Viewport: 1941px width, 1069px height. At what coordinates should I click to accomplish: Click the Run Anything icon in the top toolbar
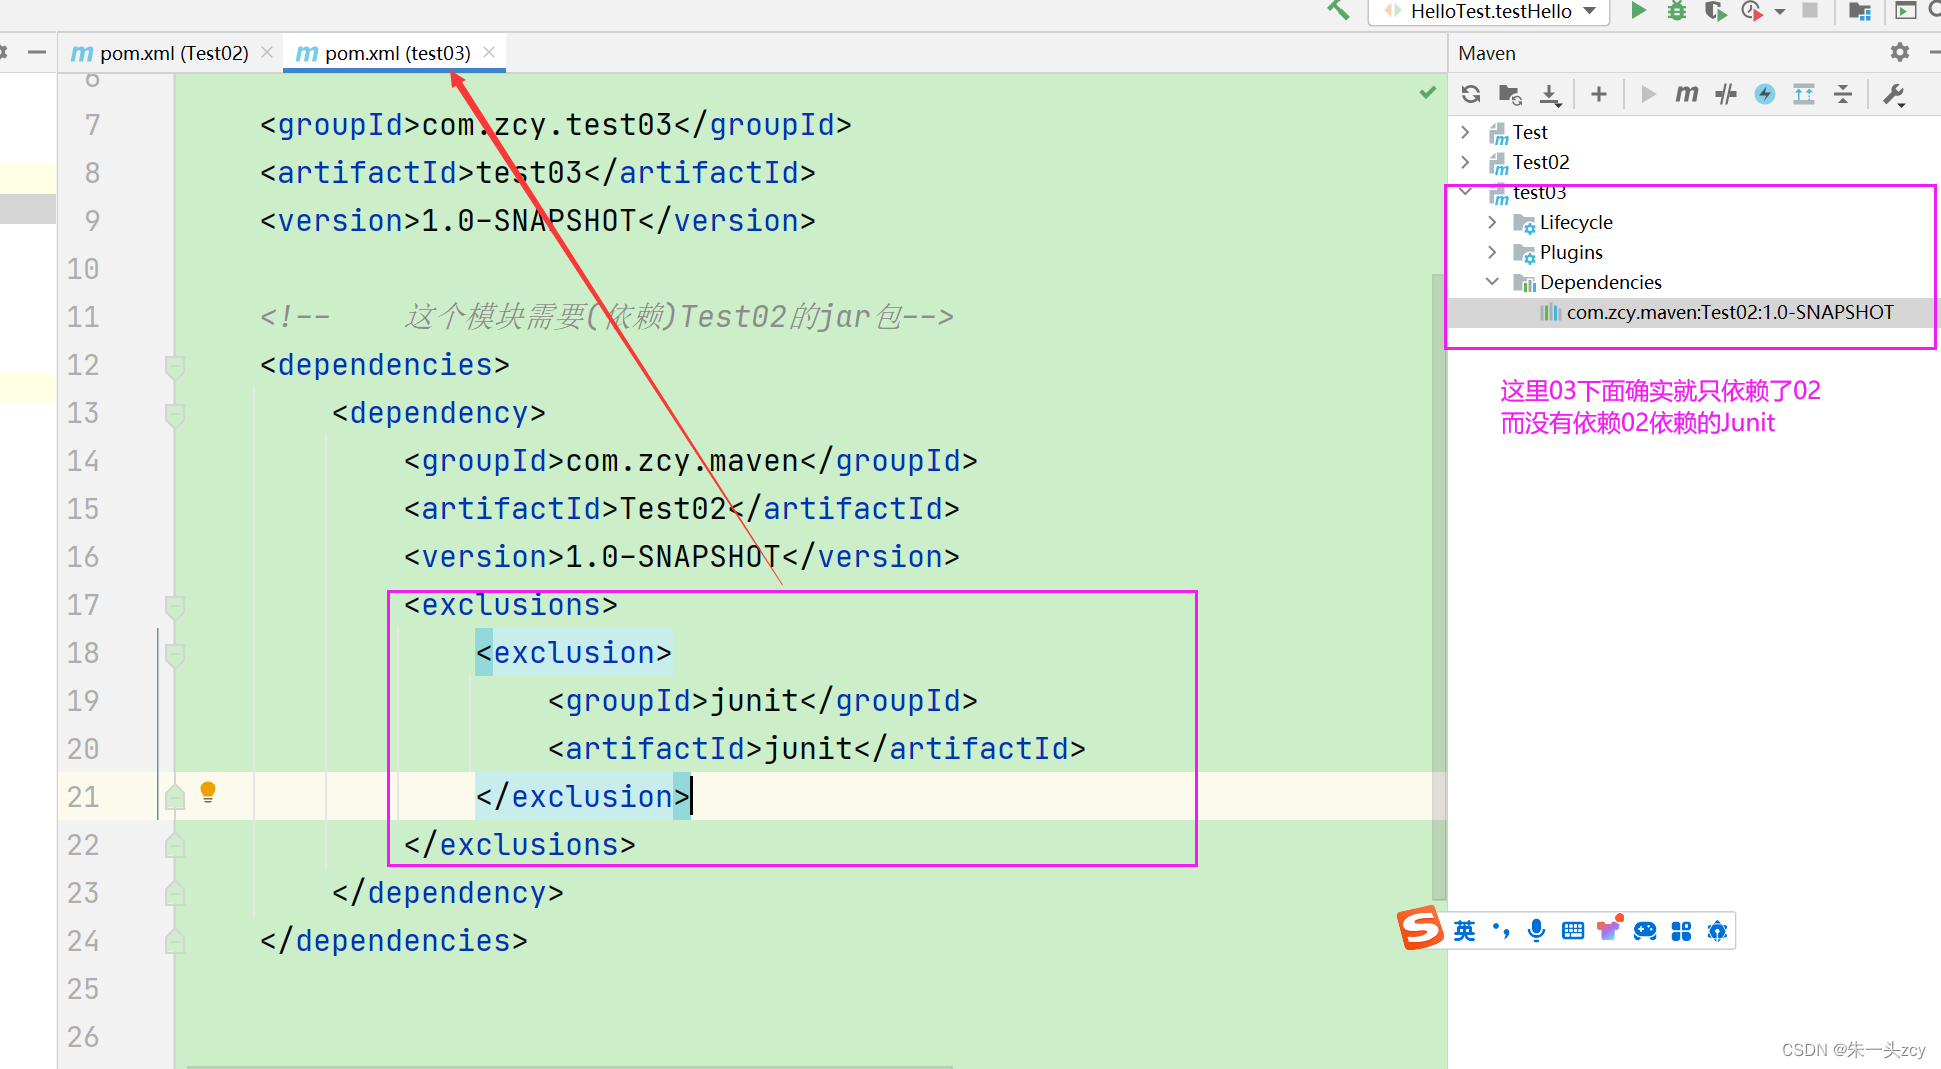point(1906,11)
